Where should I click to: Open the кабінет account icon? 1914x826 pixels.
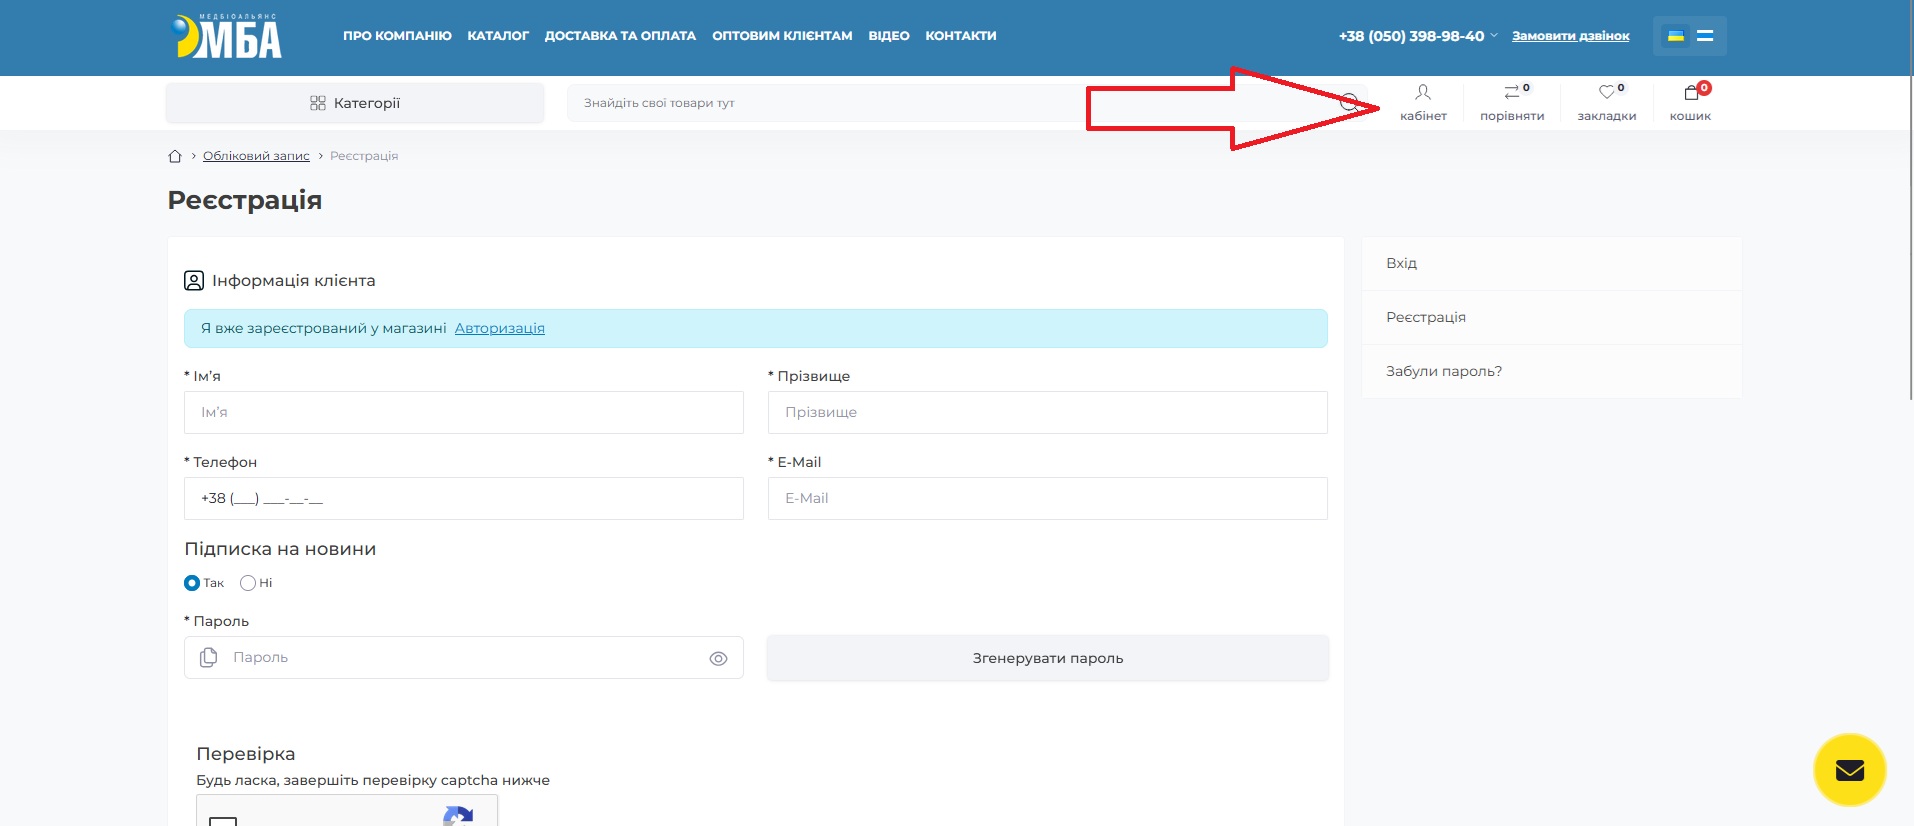point(1422,93)
